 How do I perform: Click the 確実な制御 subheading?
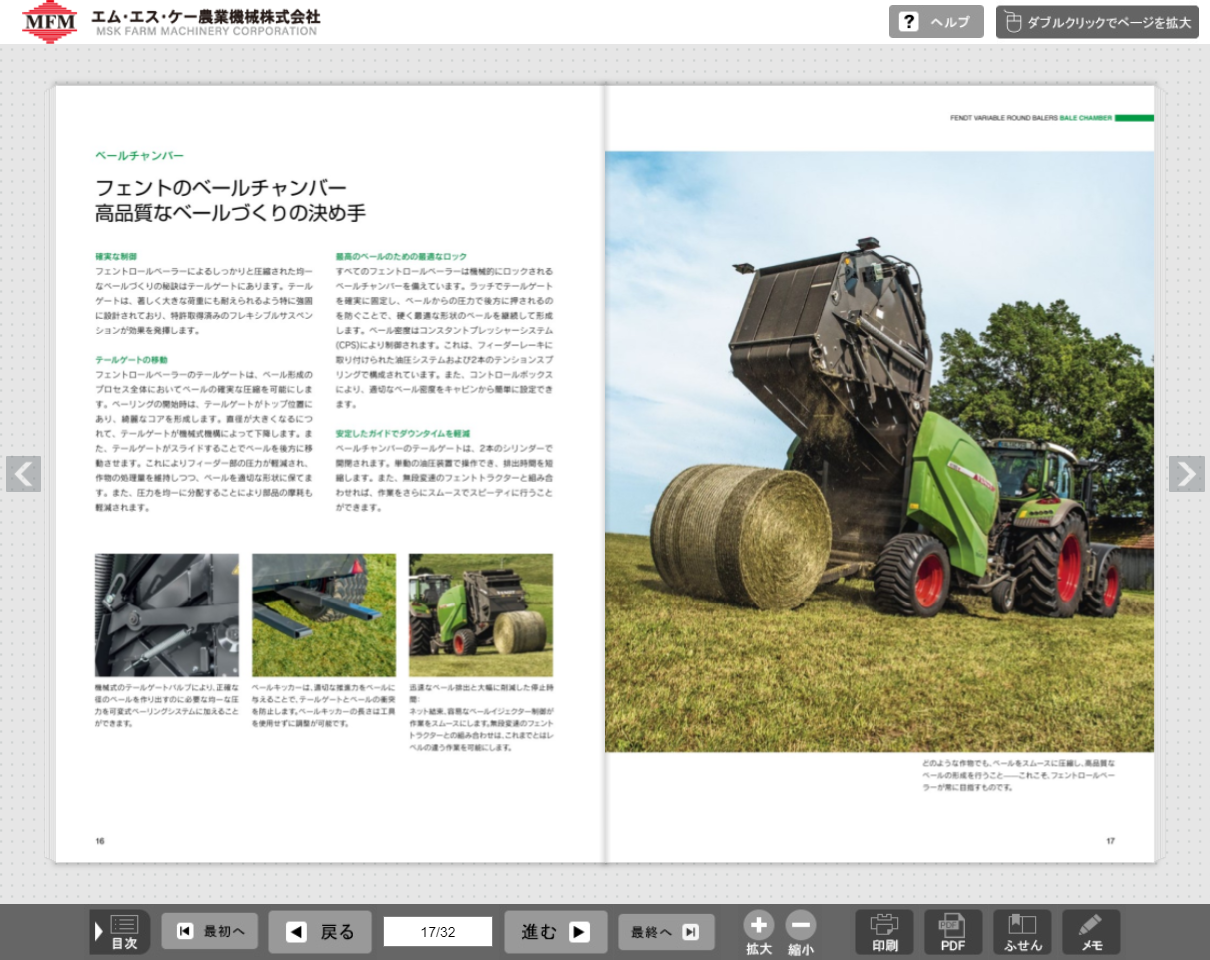click(x=116, y=257)
